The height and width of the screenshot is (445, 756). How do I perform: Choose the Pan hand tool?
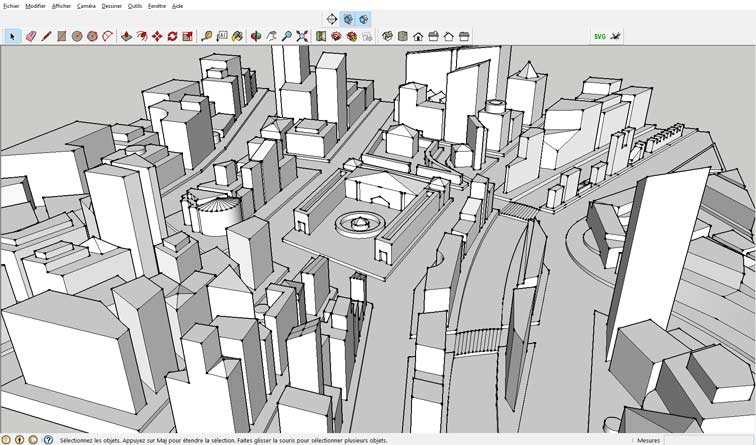point(271,36)
